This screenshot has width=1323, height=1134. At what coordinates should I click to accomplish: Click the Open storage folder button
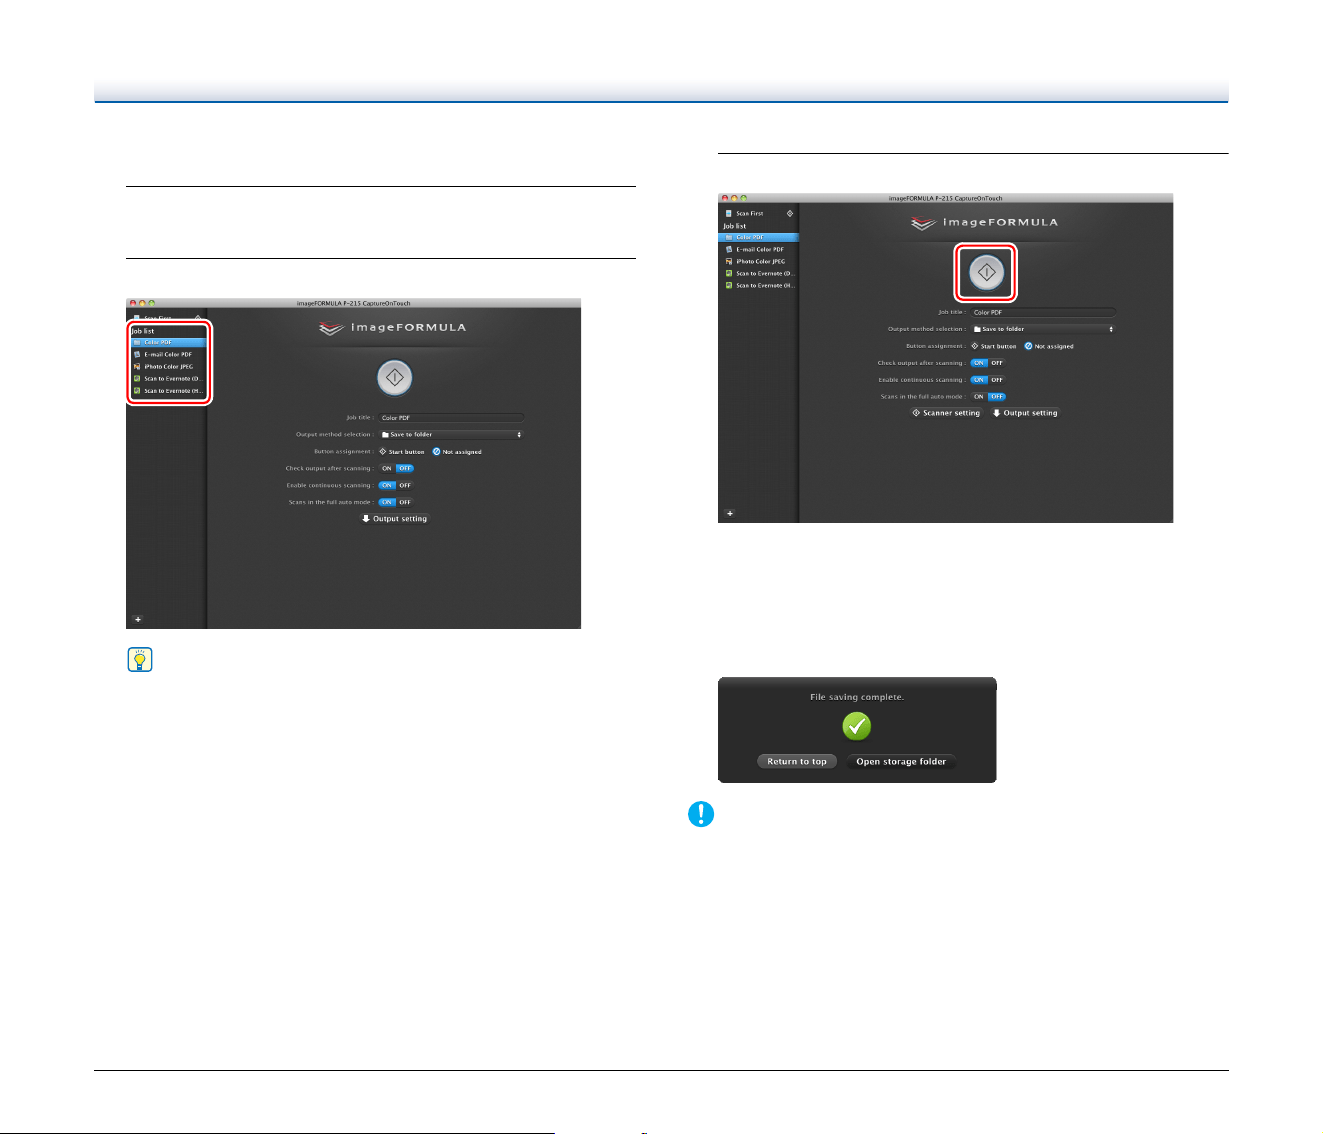click(x=901, y=761)
